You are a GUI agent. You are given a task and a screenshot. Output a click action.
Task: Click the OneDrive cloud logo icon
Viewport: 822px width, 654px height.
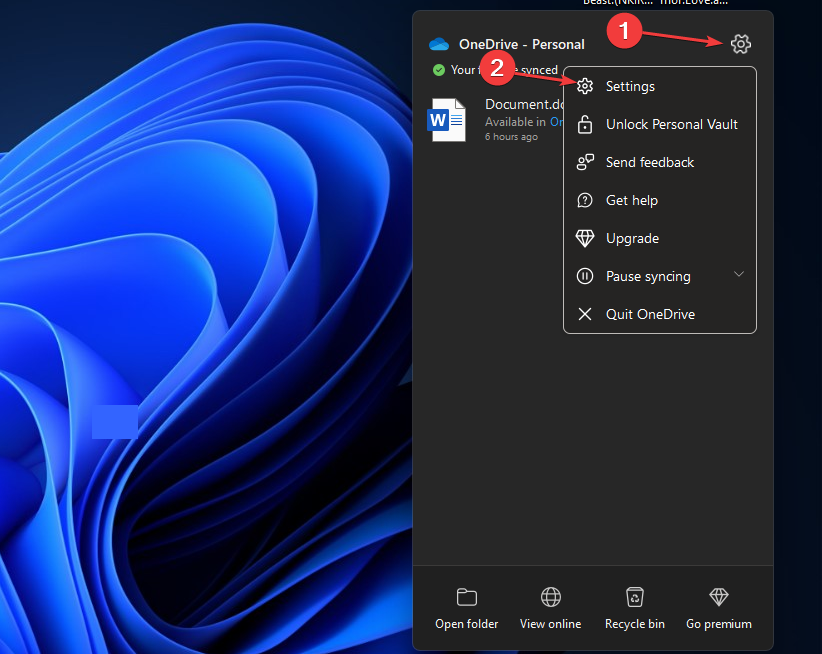pyautogui.click(x=439, y=44)
